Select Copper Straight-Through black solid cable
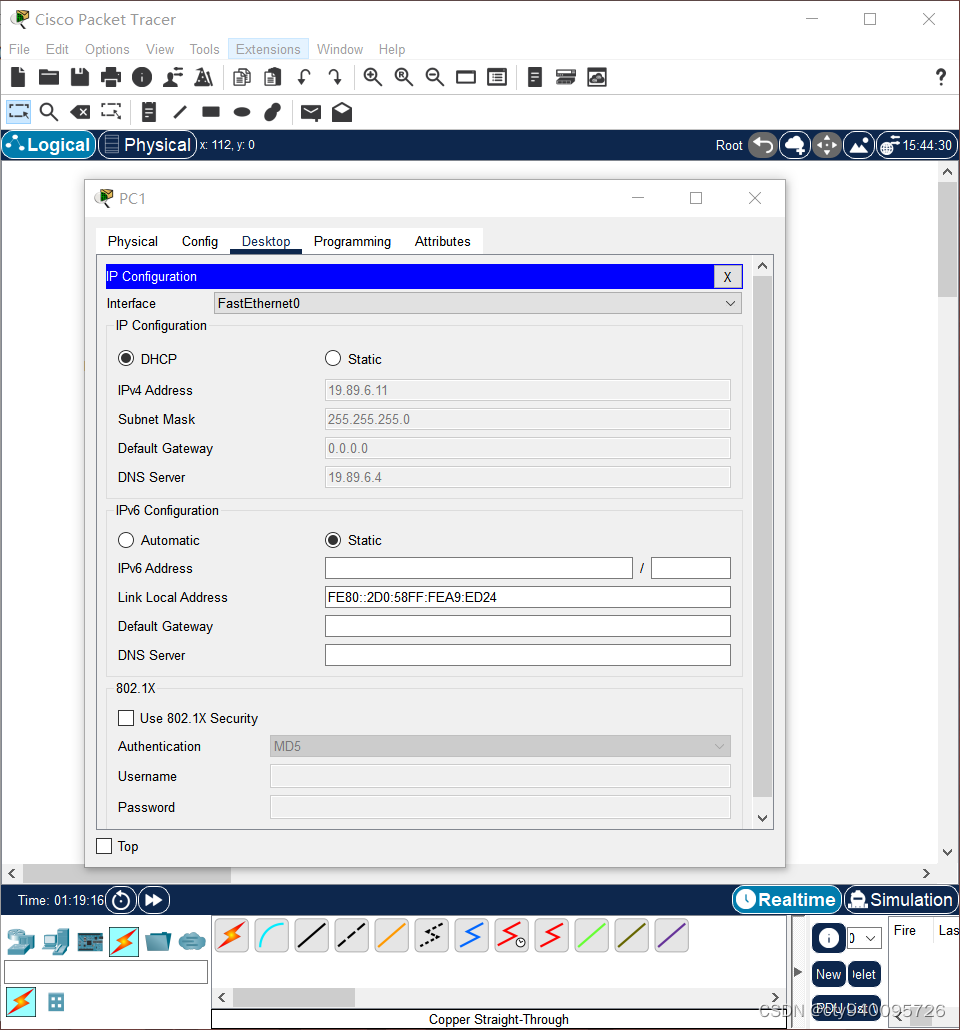The height and width of the screenshot is (1030, 960). [311, 935]
